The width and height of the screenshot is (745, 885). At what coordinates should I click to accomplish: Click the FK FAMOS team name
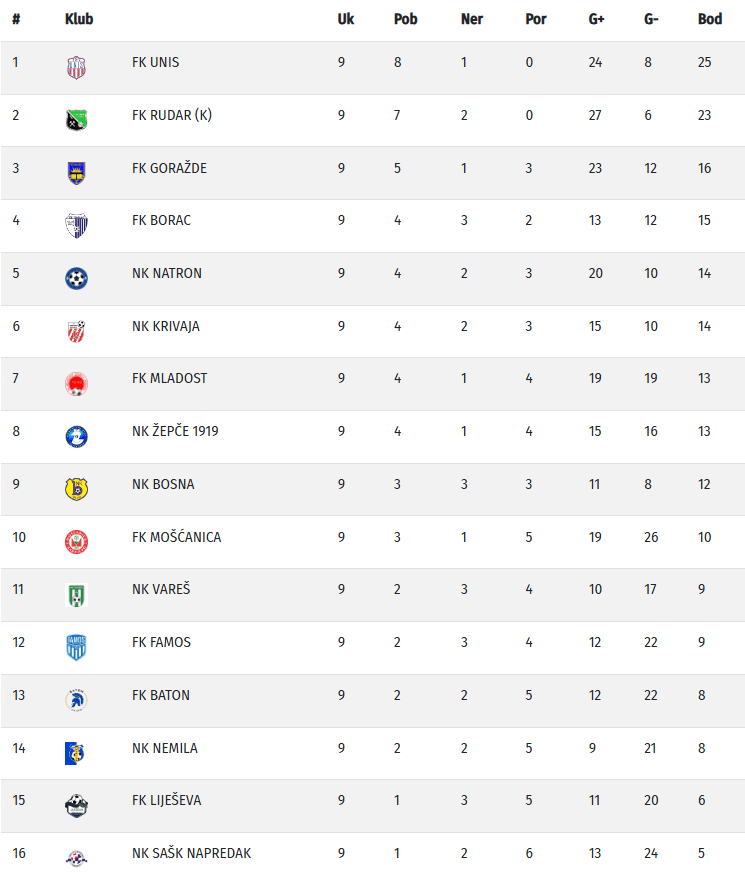click(x=161, y=642)
